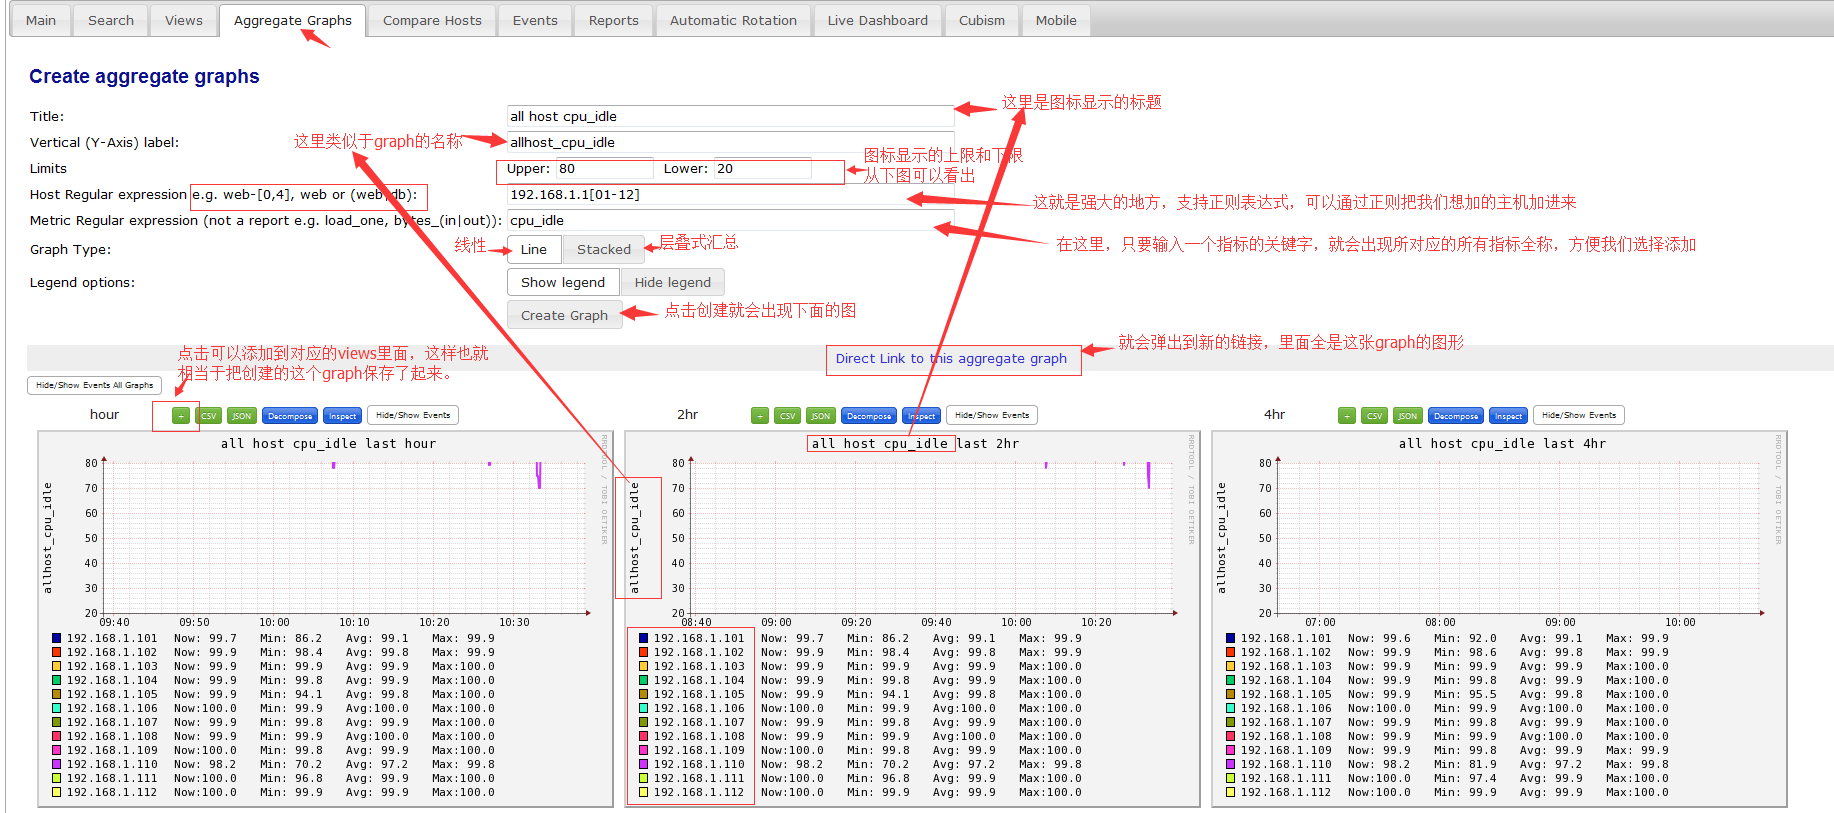
Task: Toggle Hide/Show Events All Graphs
Action: click(94, 385)
